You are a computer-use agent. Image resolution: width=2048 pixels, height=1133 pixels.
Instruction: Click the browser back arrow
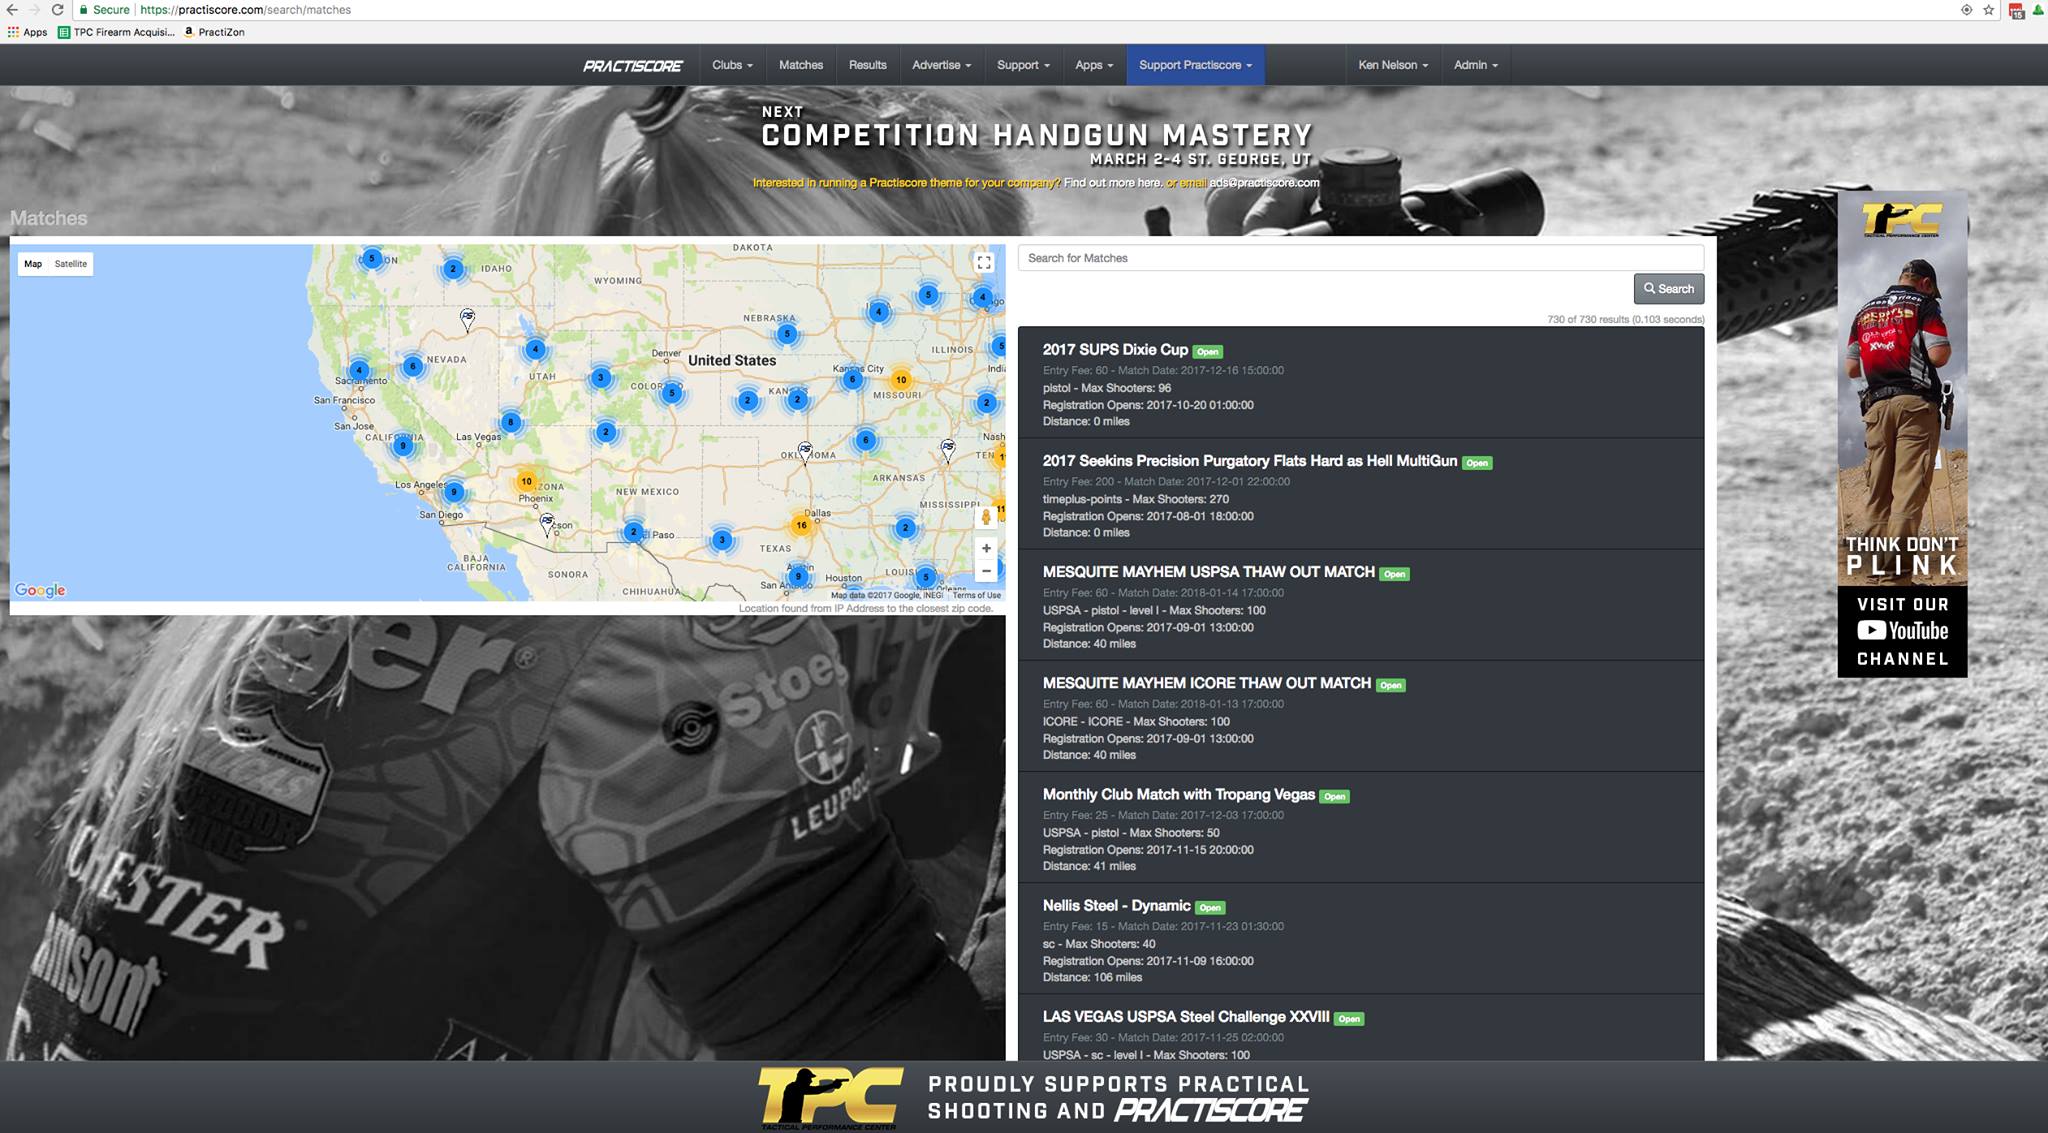click(x=12, y=9)
